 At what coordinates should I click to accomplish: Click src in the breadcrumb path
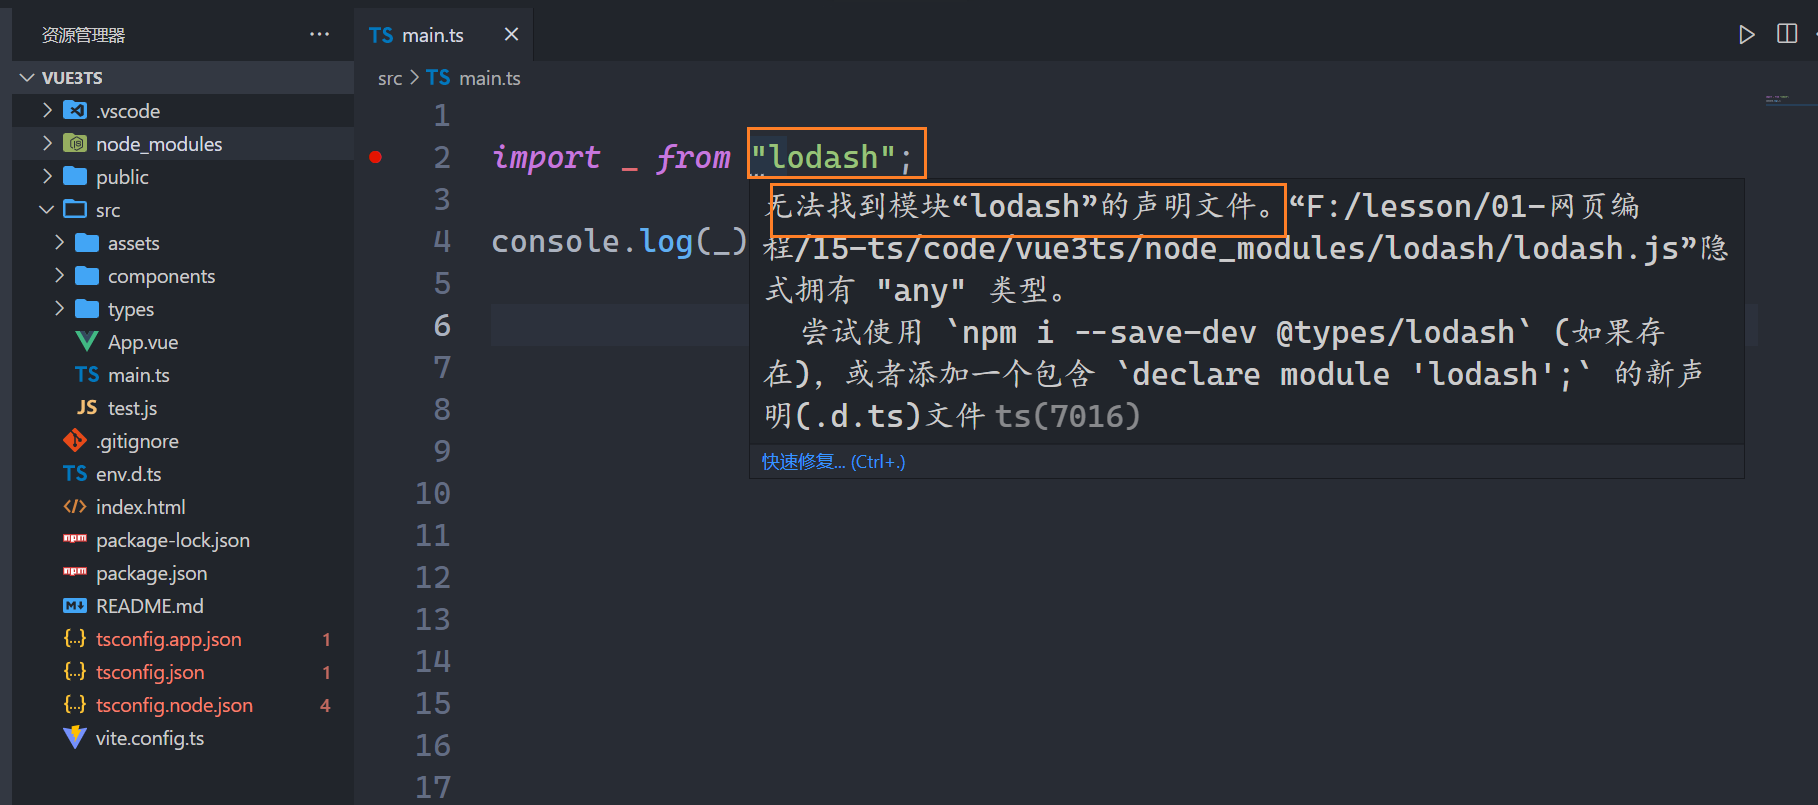tap(389, 78)
